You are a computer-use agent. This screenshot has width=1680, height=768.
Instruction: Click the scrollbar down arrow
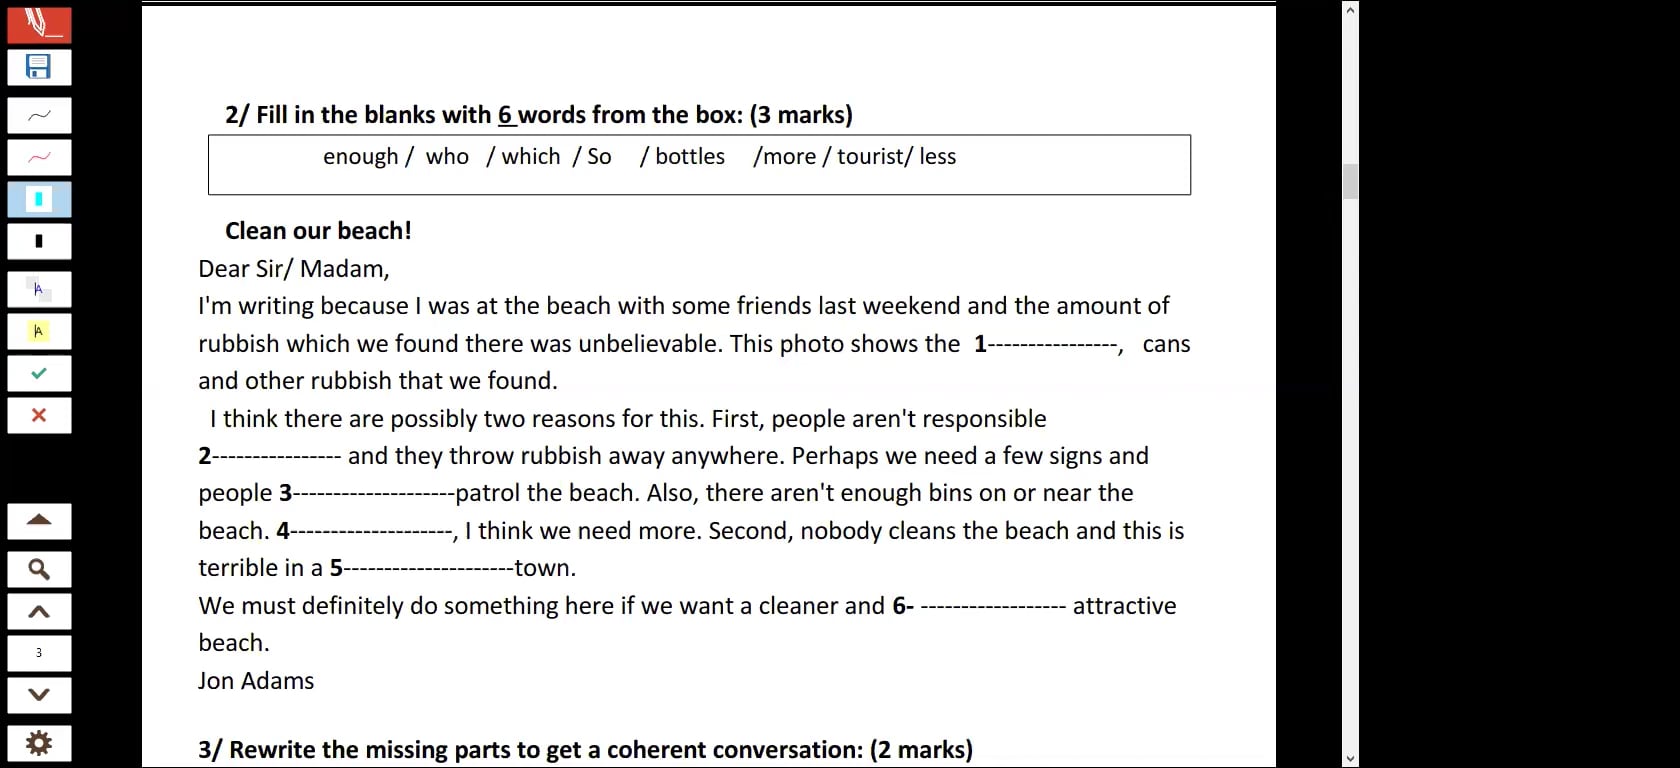(1350, 759)
